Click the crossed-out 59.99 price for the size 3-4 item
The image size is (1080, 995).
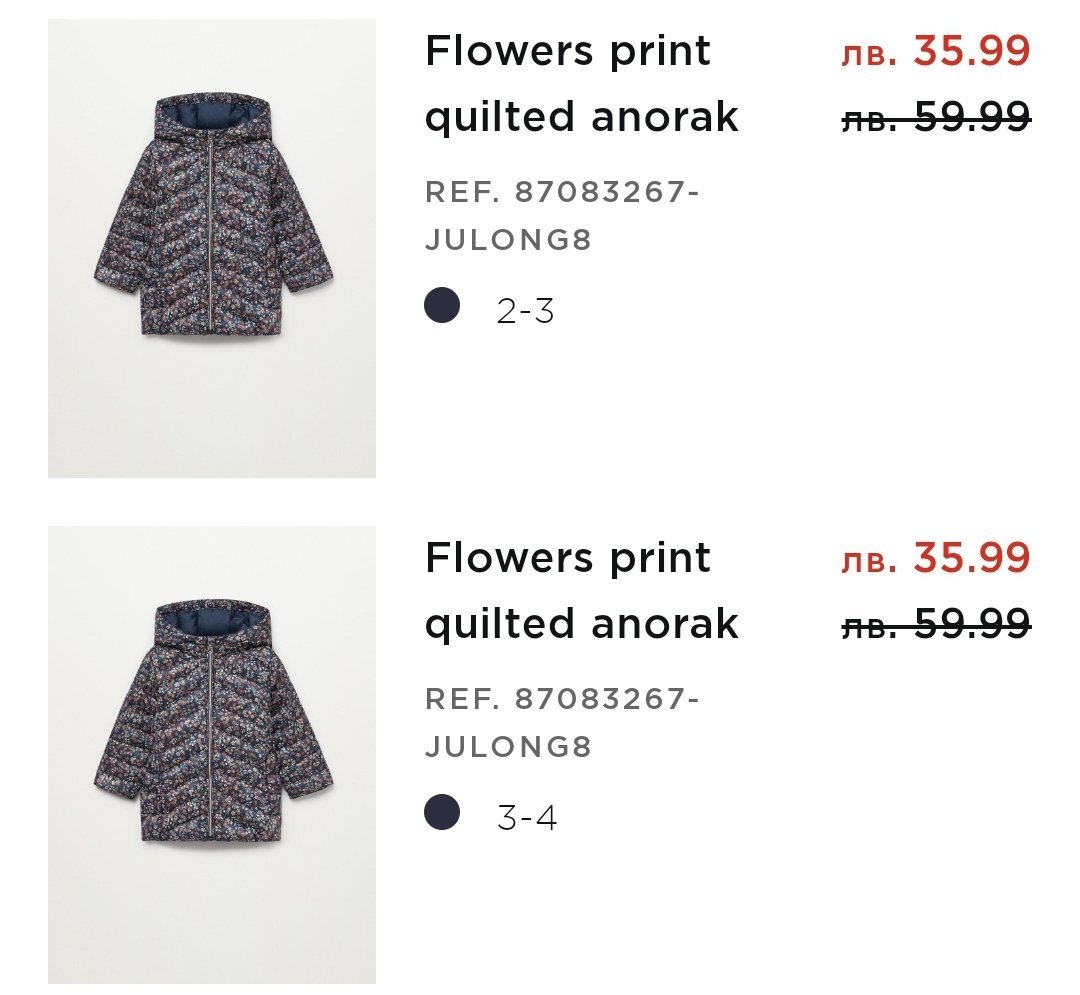click(x=936, y=625)
